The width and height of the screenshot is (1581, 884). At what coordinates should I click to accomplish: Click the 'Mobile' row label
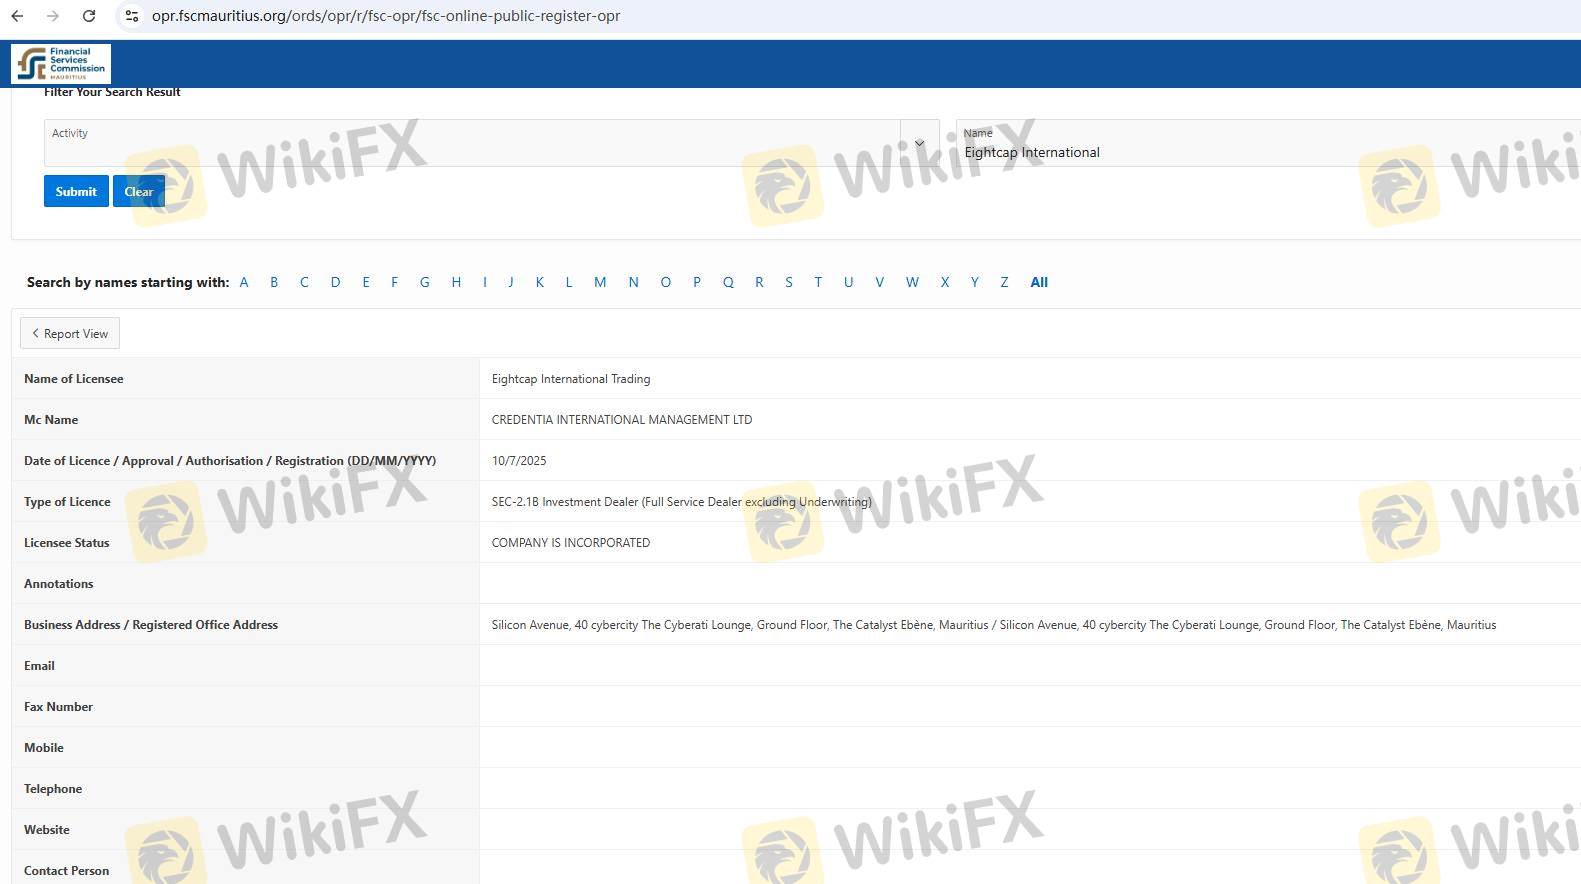[44, 748]
